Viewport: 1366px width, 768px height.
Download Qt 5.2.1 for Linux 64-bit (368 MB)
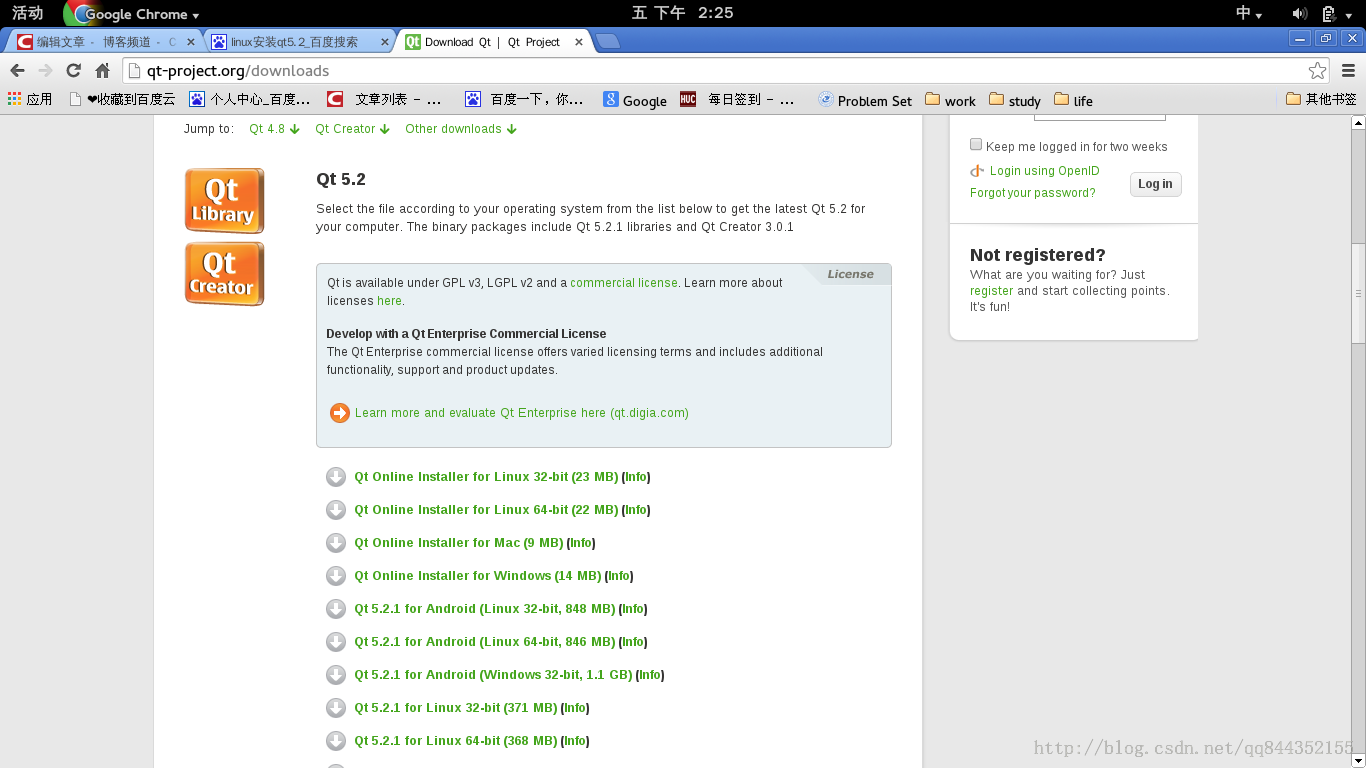(x=456, y=741)
